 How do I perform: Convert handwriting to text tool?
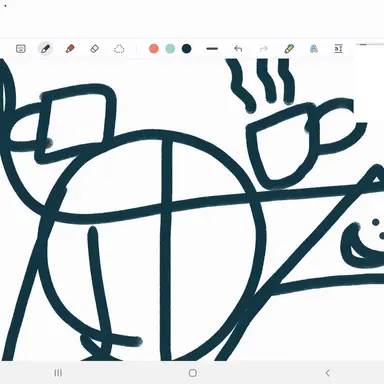point(314,49)
